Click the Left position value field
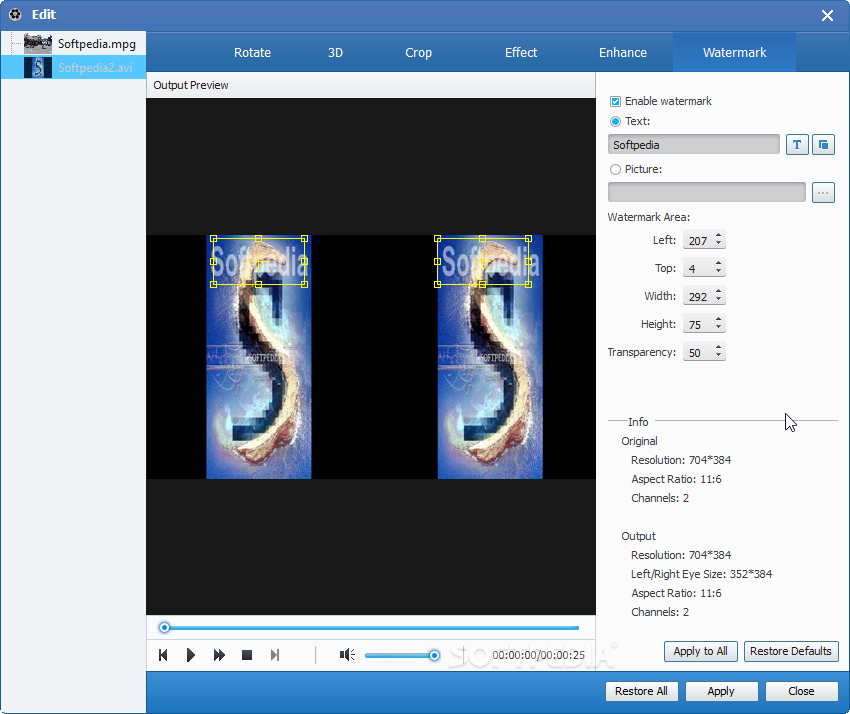The height and width of the screenshot is (714, 850). (698, 240)
